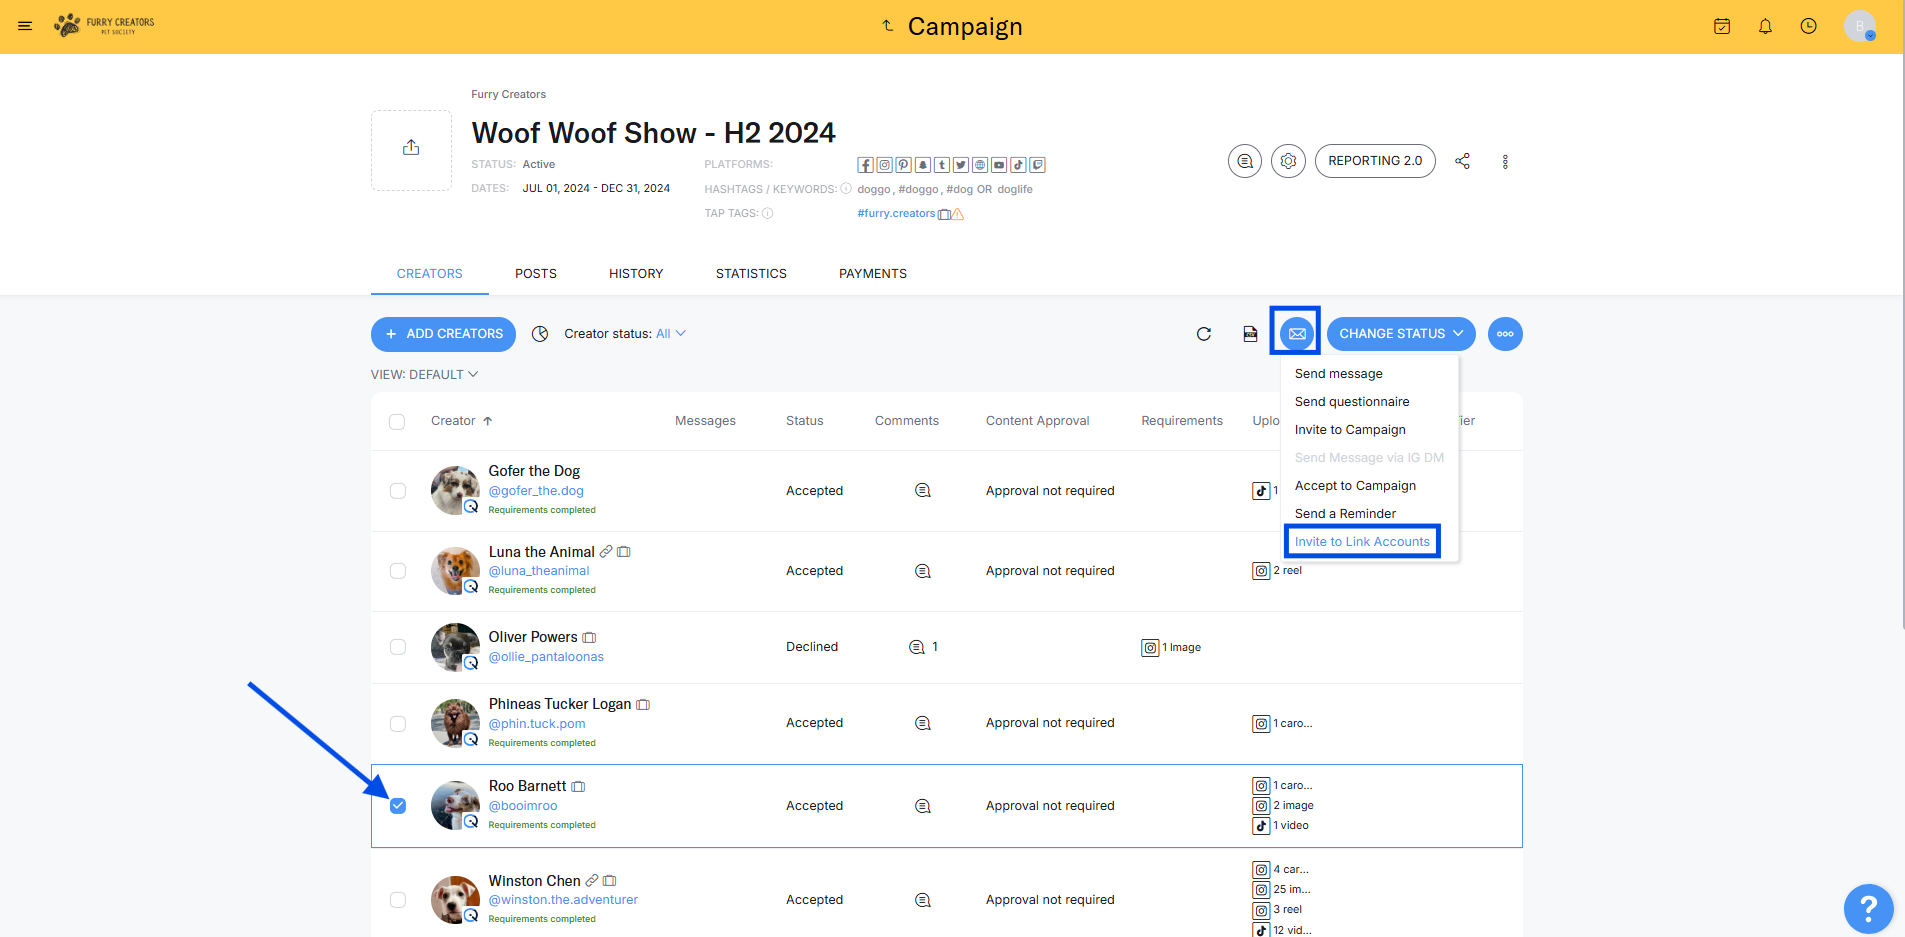1905x937 pixels.
Task: Open campaign settings gear icon
Action: 1288,161
